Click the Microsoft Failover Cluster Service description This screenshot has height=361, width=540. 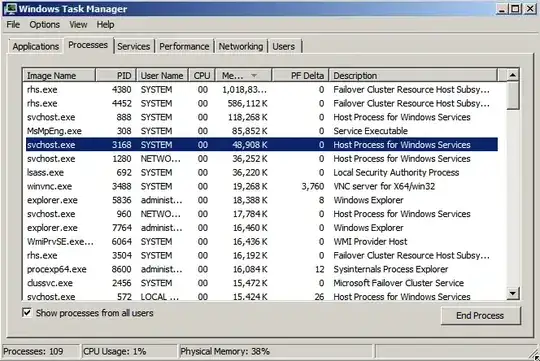pos(398,283)
